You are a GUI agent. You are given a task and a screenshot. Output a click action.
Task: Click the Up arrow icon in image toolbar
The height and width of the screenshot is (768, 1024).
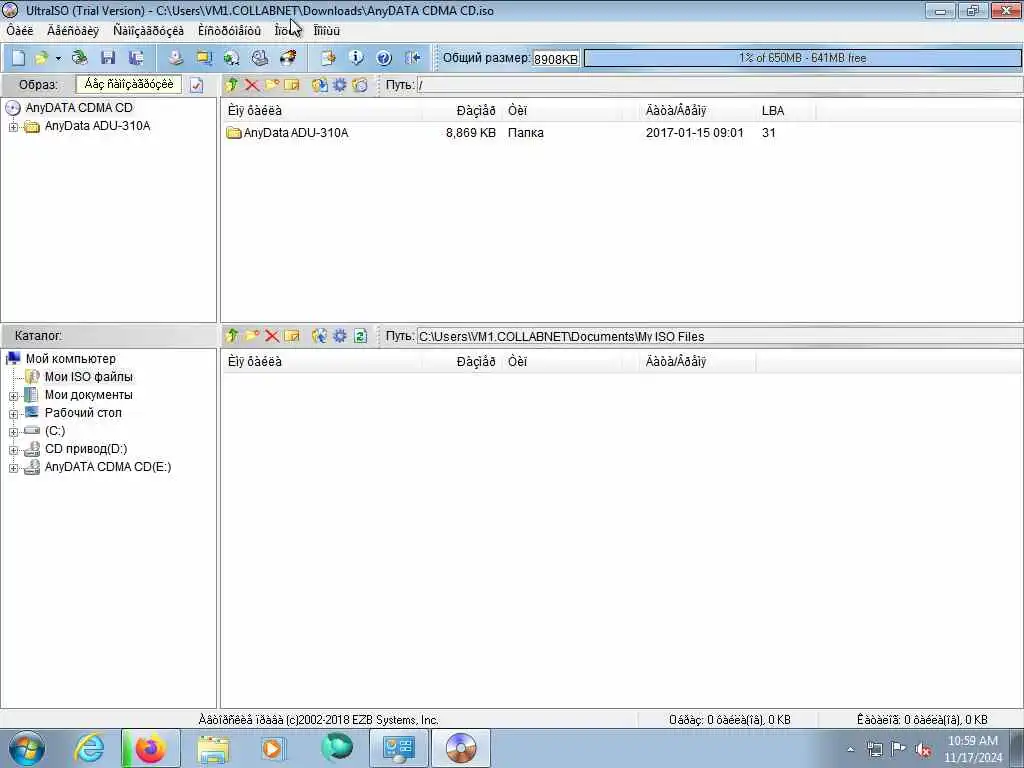(x=232, y=85)
